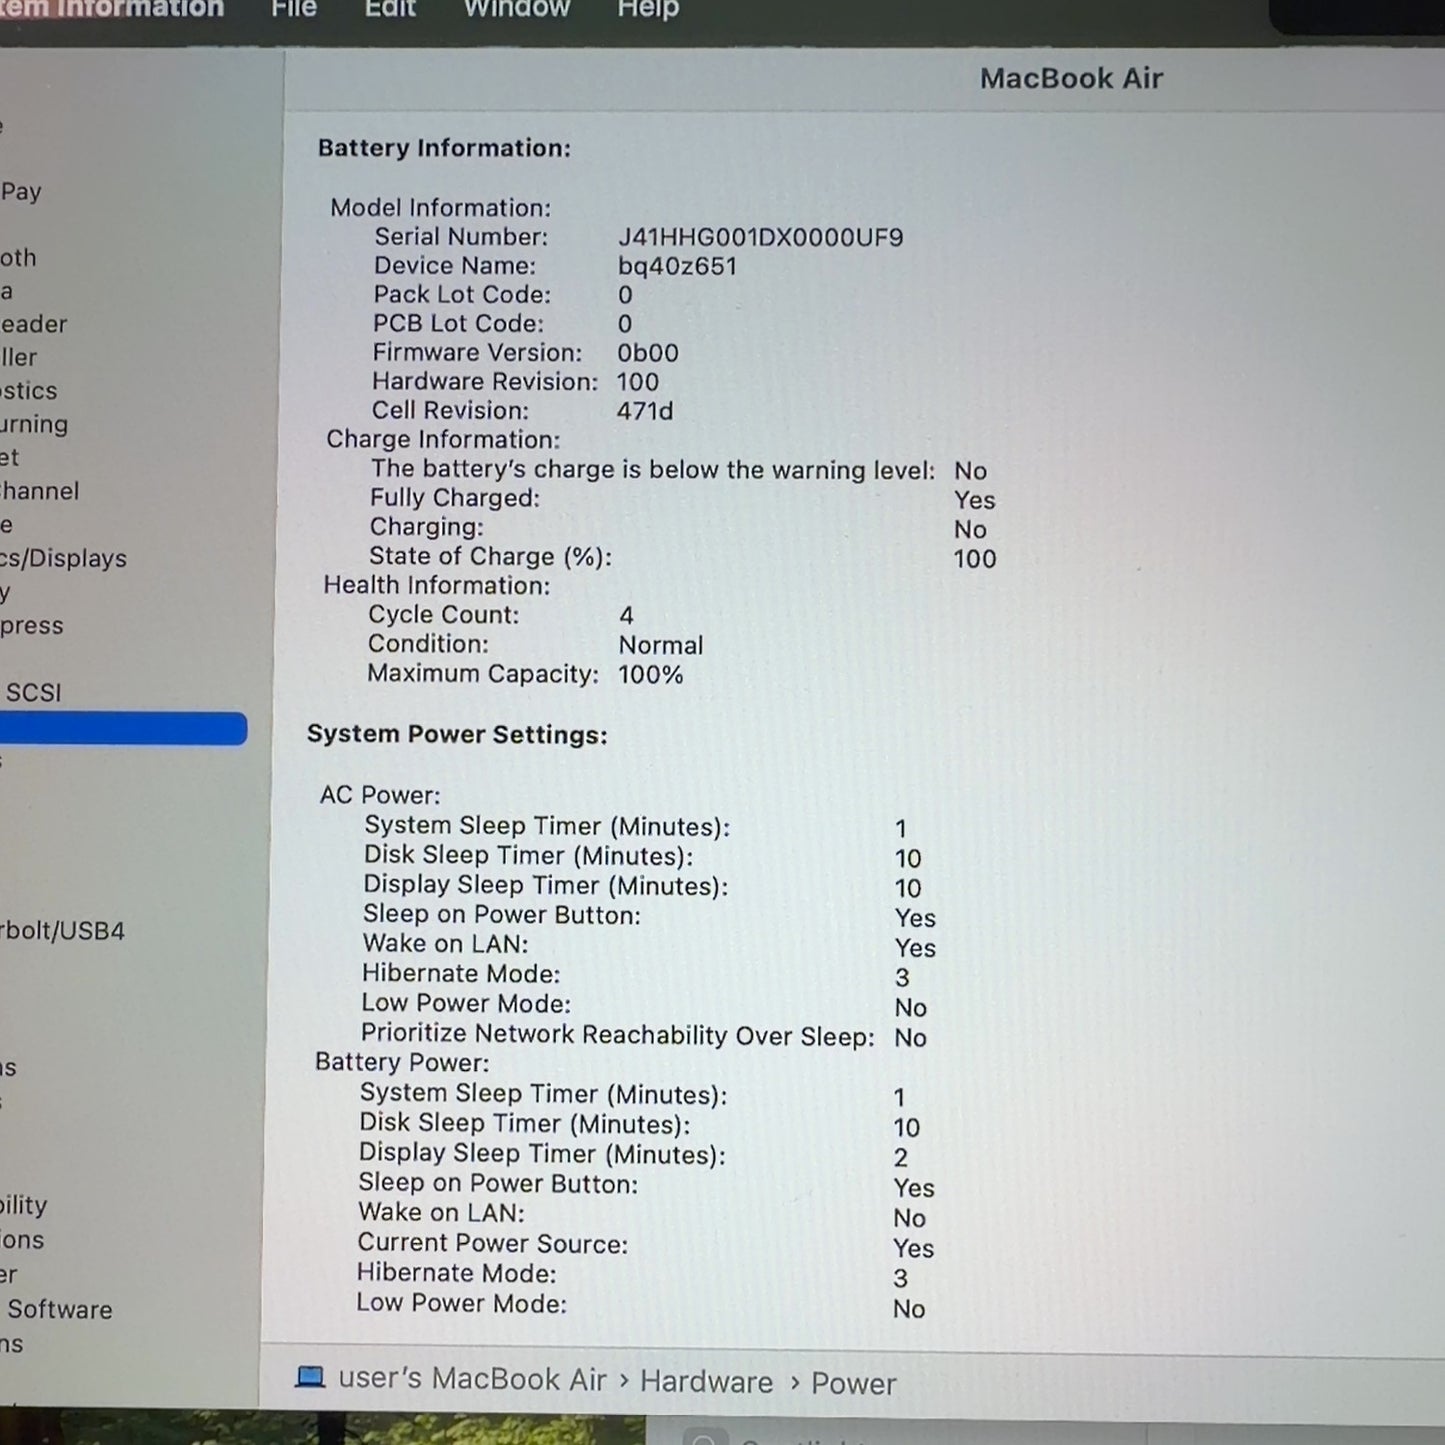
Task: Click Battery Power's Low Power Mode label
Action: point(462,1303)
